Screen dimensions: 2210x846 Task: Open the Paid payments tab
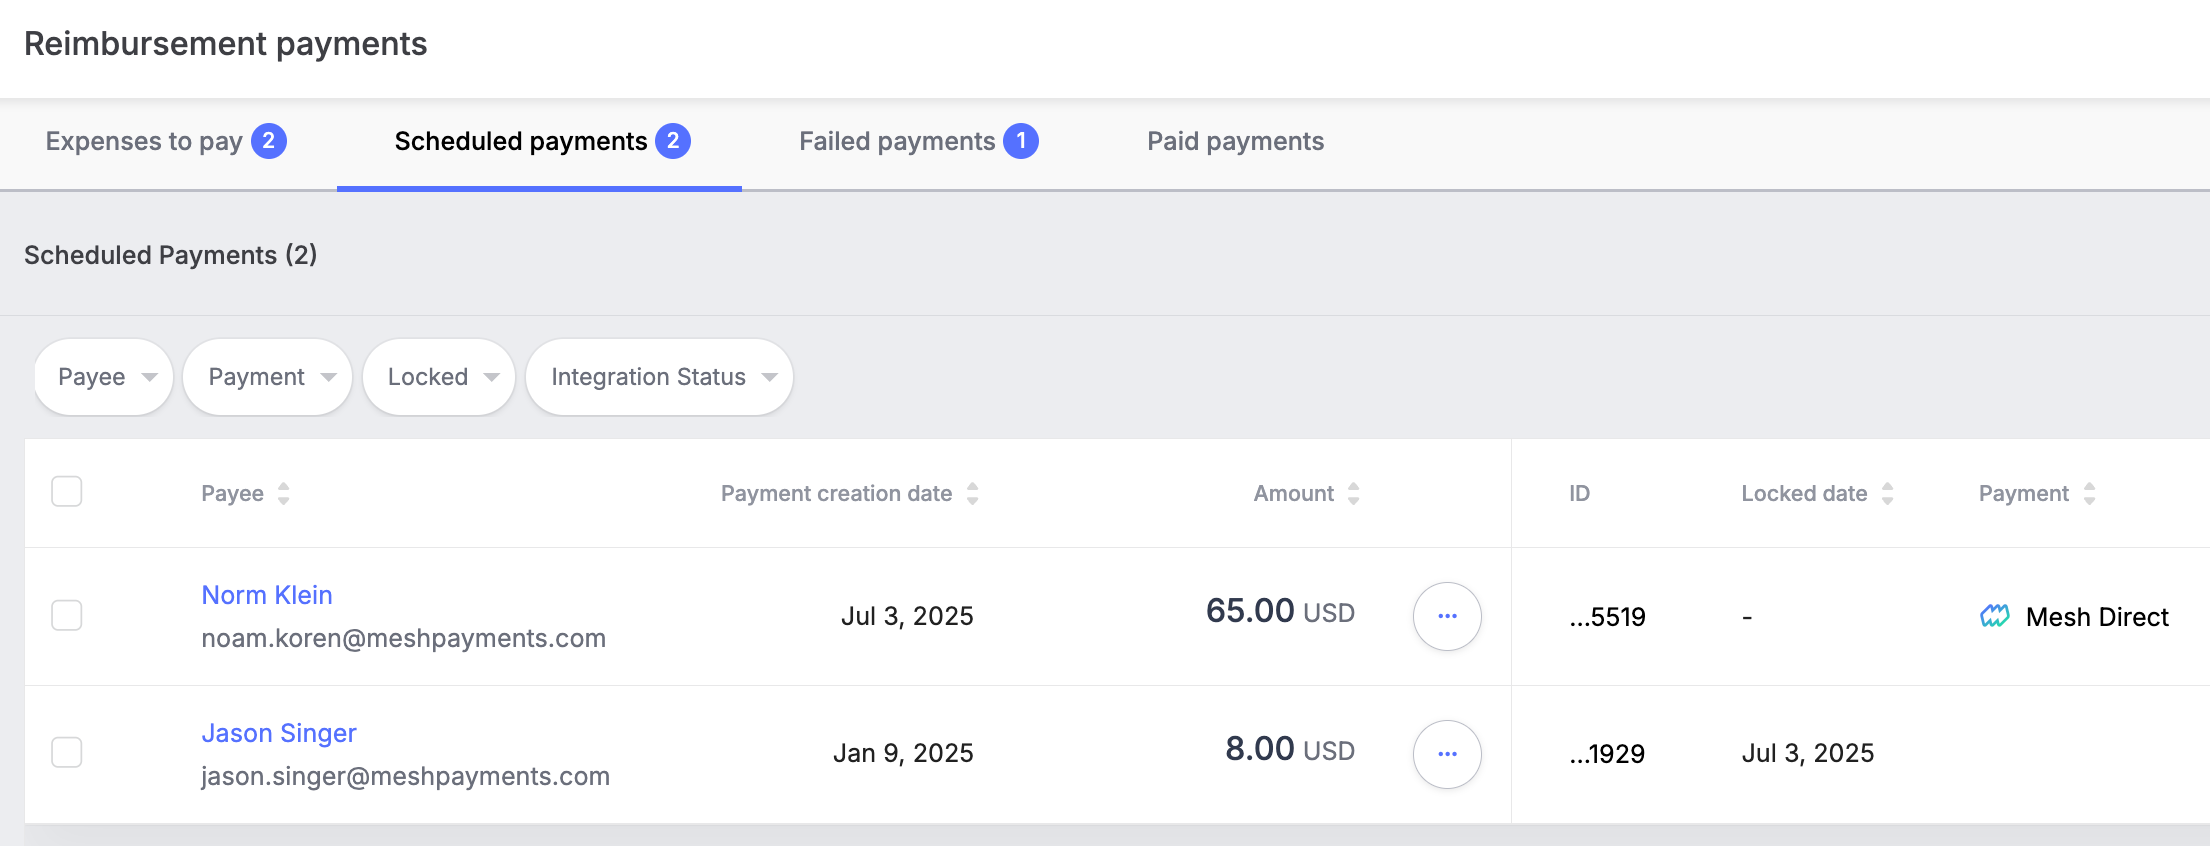pyautogui.click(x=1235, y=141)
